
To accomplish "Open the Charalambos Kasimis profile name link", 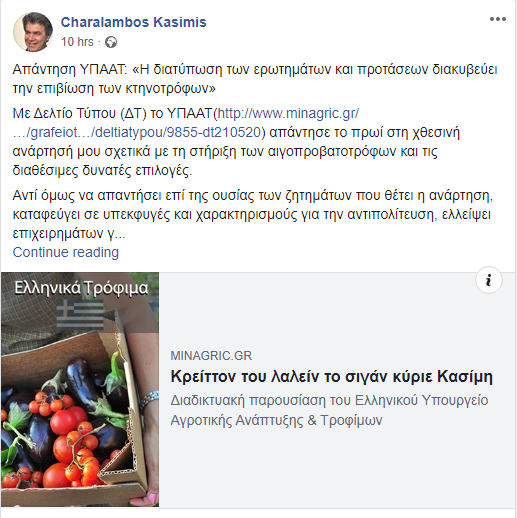I will (134, 22).
